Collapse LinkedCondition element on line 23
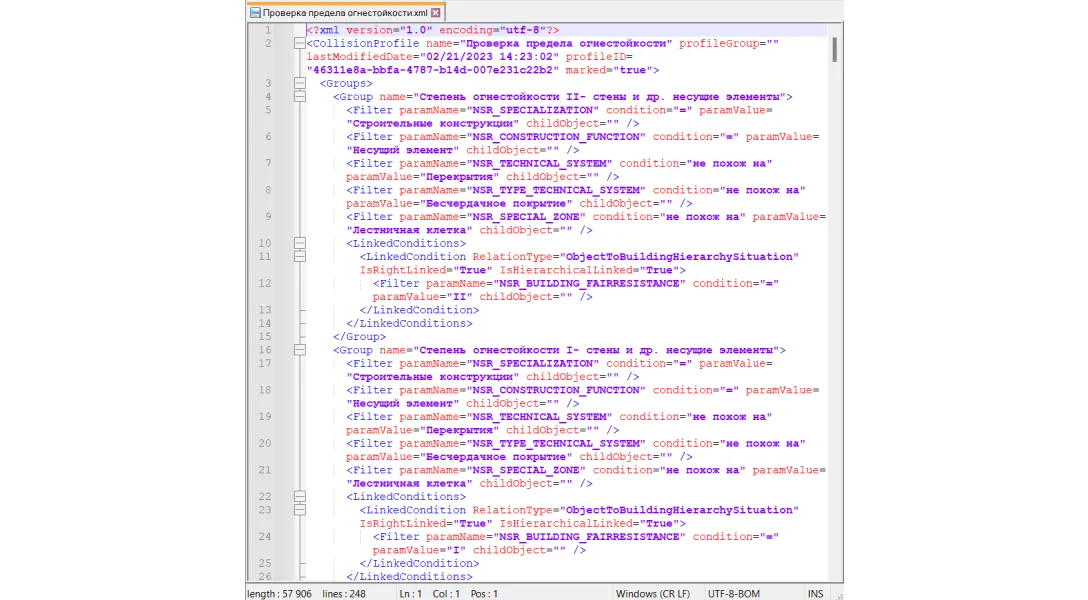1088x600 pixels. pos(299,510)
